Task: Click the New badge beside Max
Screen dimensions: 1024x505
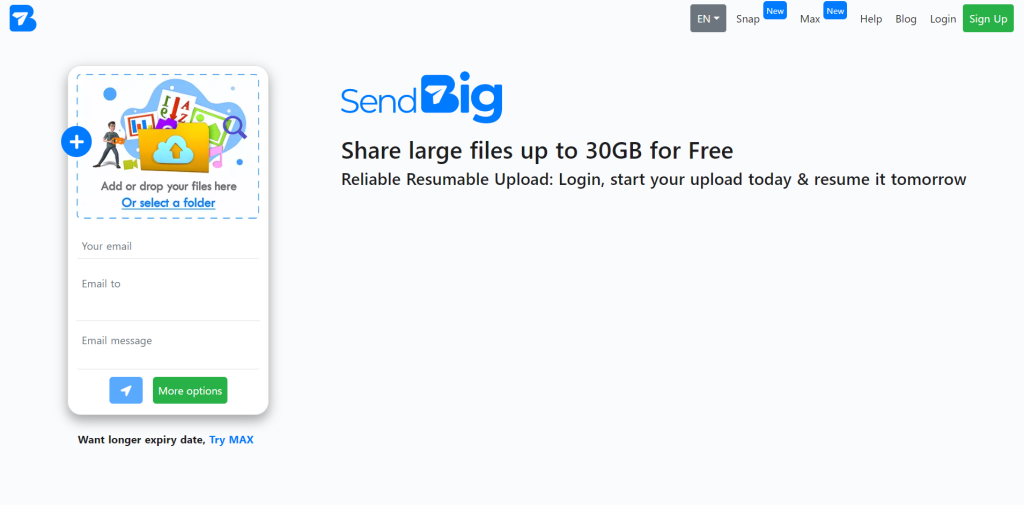Action: click(x=835, y=10)
